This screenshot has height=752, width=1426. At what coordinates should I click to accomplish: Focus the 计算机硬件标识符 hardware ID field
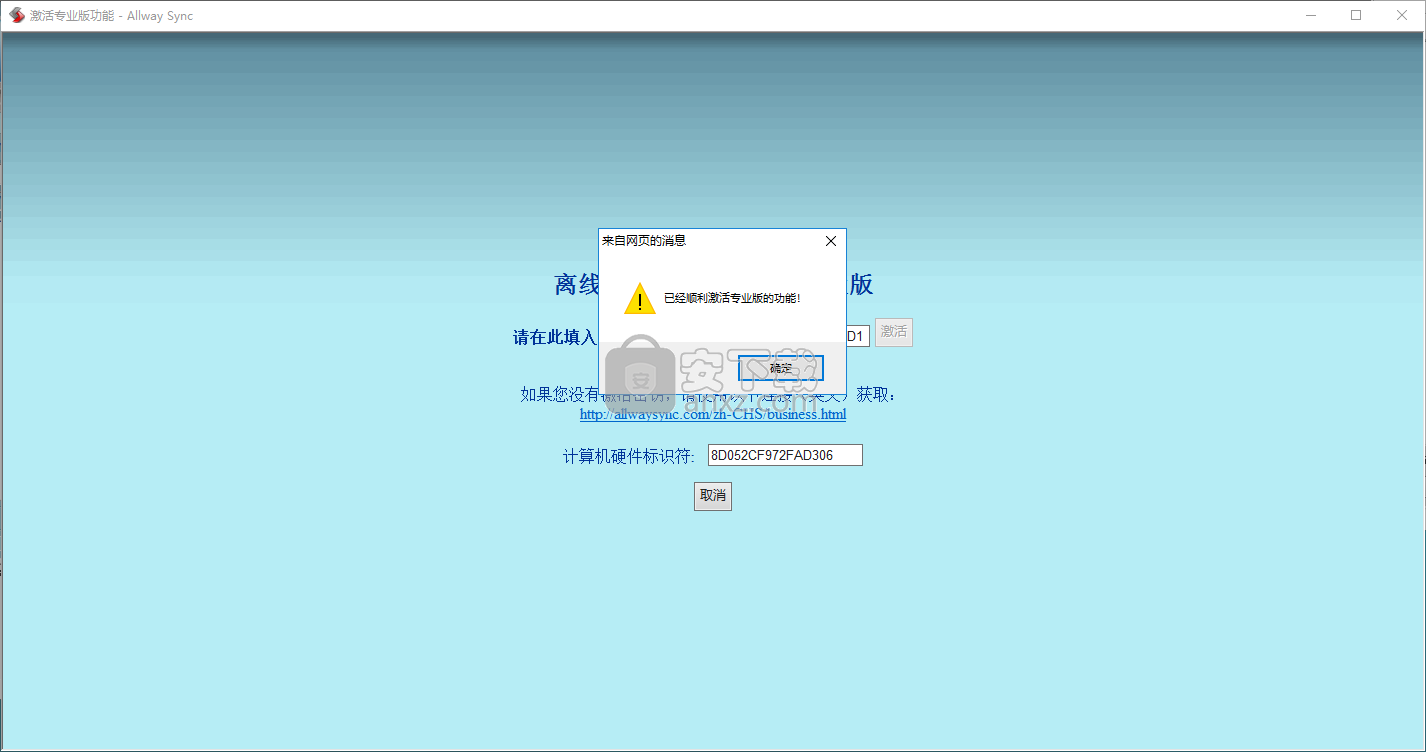[x=785, y=455]
